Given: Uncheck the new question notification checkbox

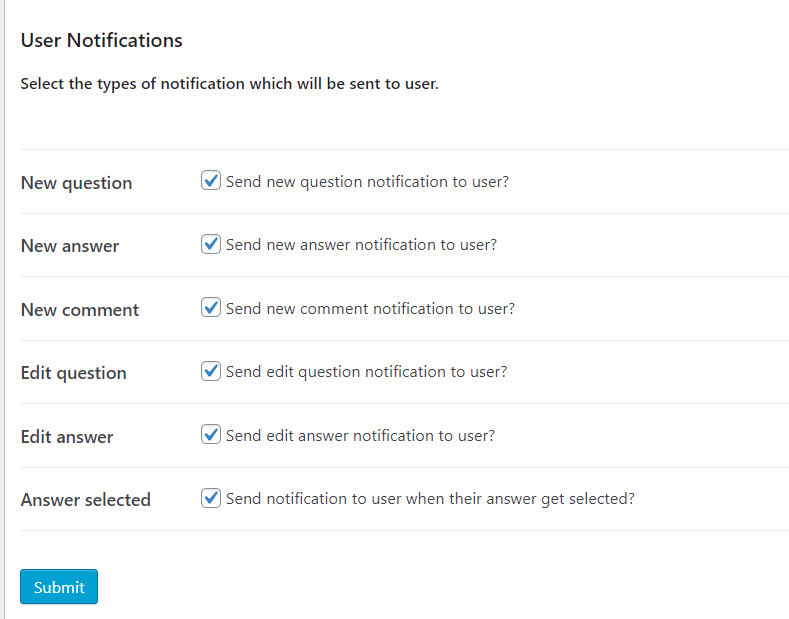Looking at the screenshot, I should (x=211, y=181).
